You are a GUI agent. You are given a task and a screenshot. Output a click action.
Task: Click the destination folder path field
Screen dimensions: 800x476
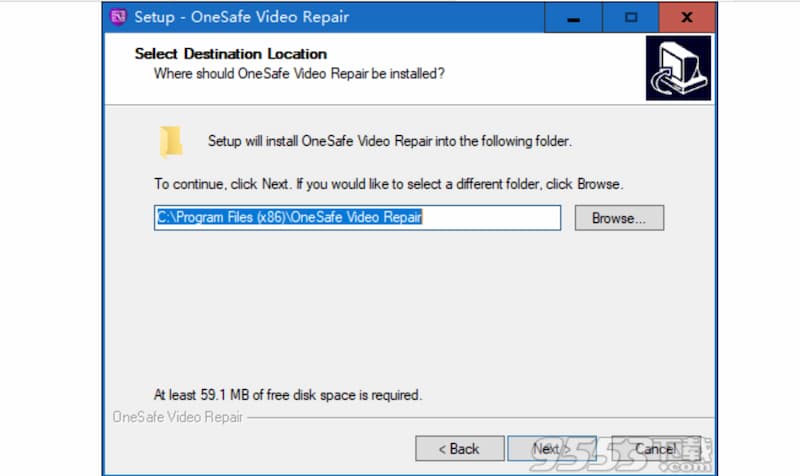click(357, 218)
